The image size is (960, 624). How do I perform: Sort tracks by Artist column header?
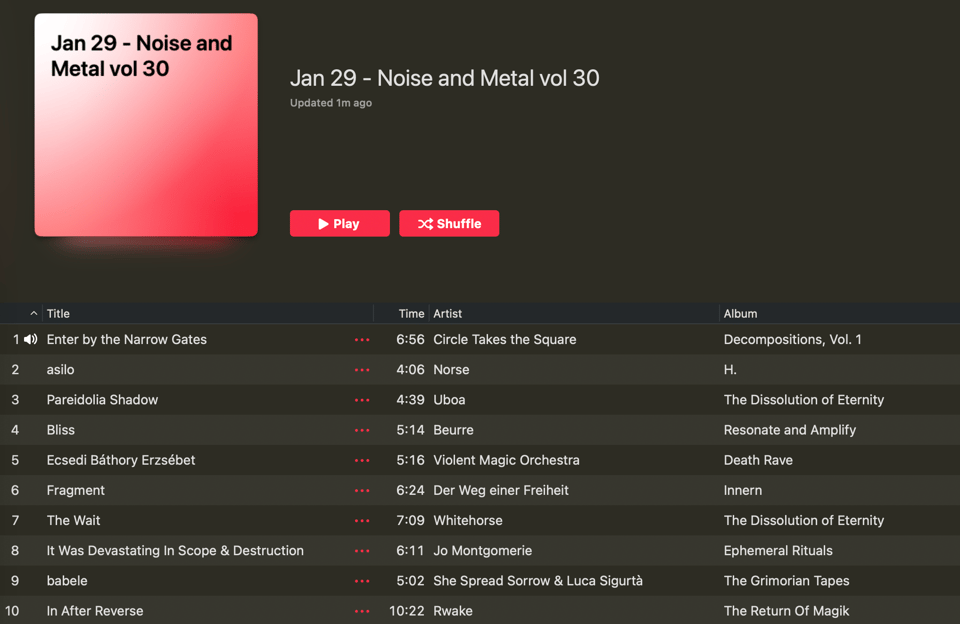click(x=447, y=314)
